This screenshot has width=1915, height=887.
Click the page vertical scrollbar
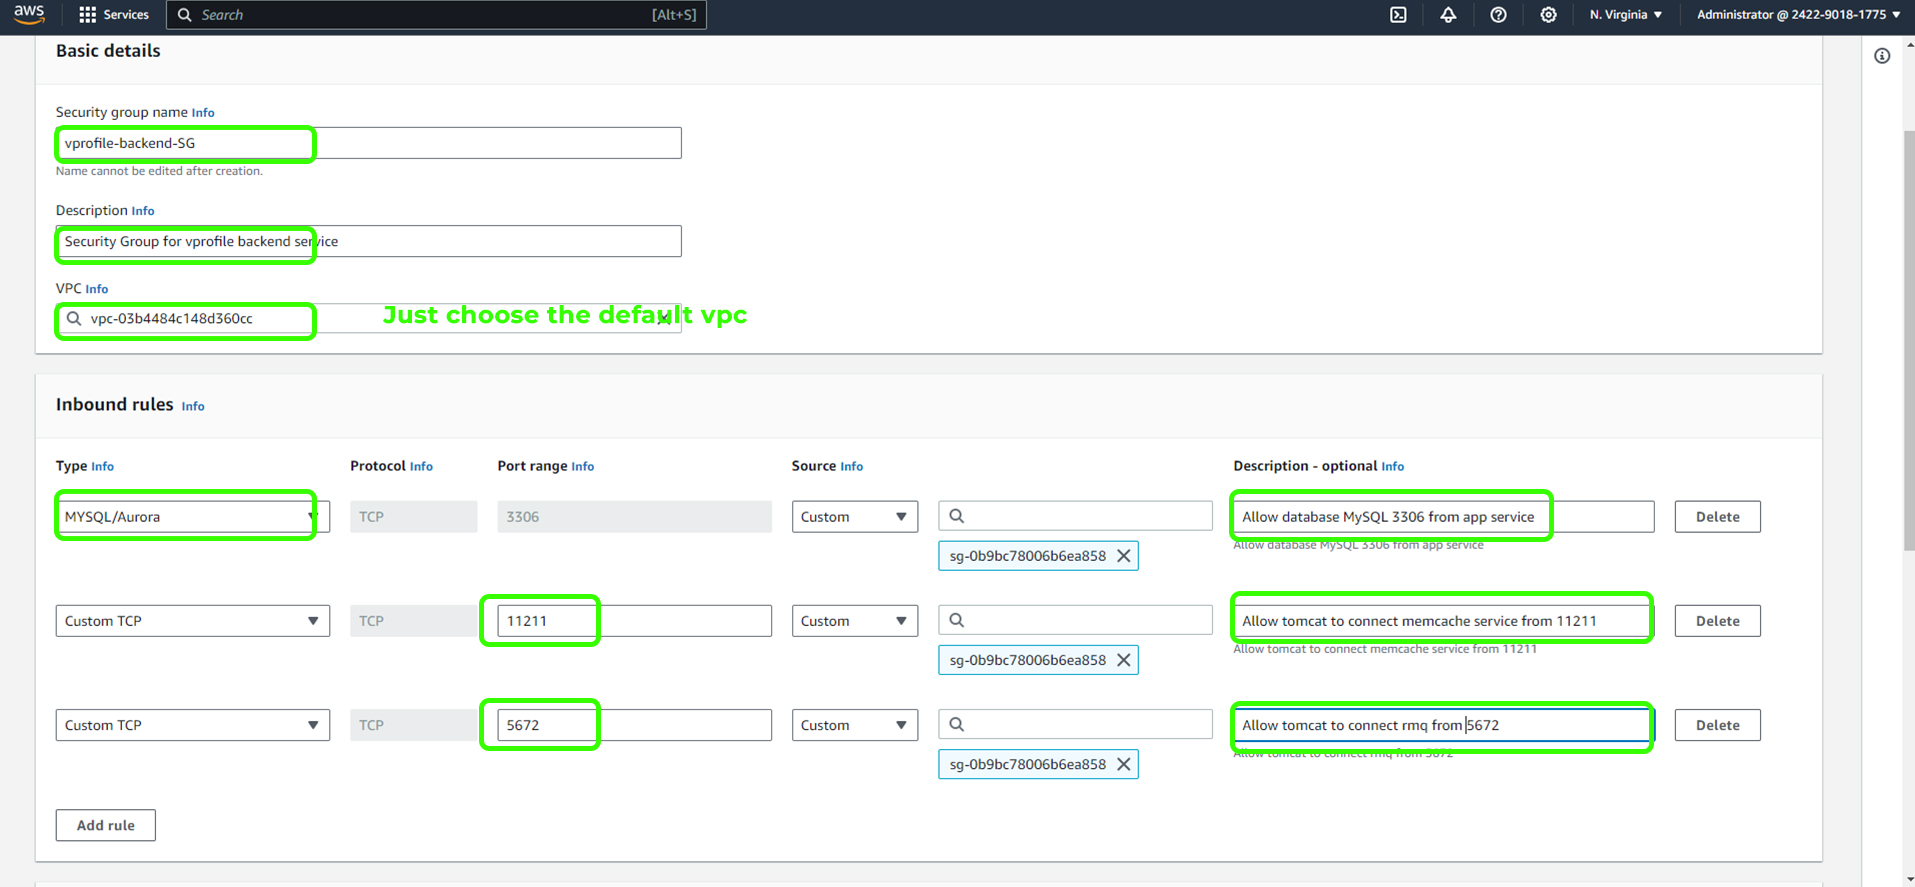pos(1908,340)
